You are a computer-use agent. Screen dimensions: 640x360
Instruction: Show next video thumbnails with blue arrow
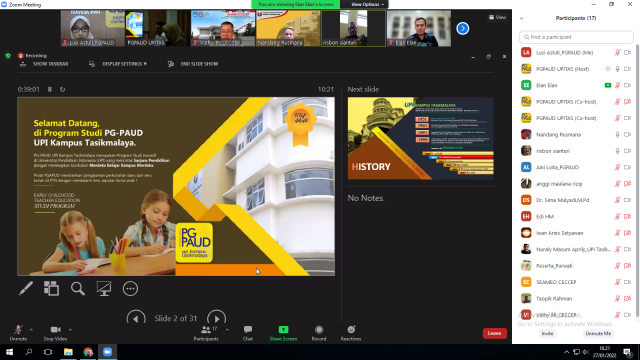pyautogui.click(x=462, y=28)
